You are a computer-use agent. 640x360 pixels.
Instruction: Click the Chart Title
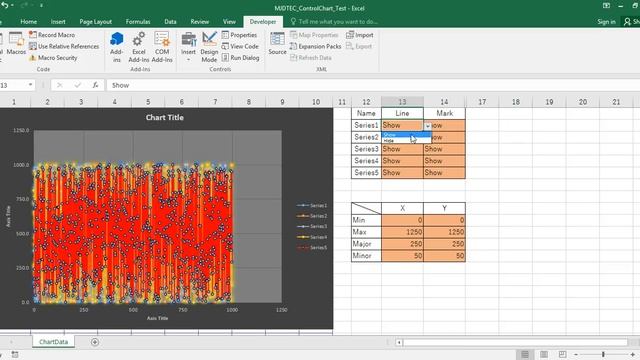(x=164, y=118)
